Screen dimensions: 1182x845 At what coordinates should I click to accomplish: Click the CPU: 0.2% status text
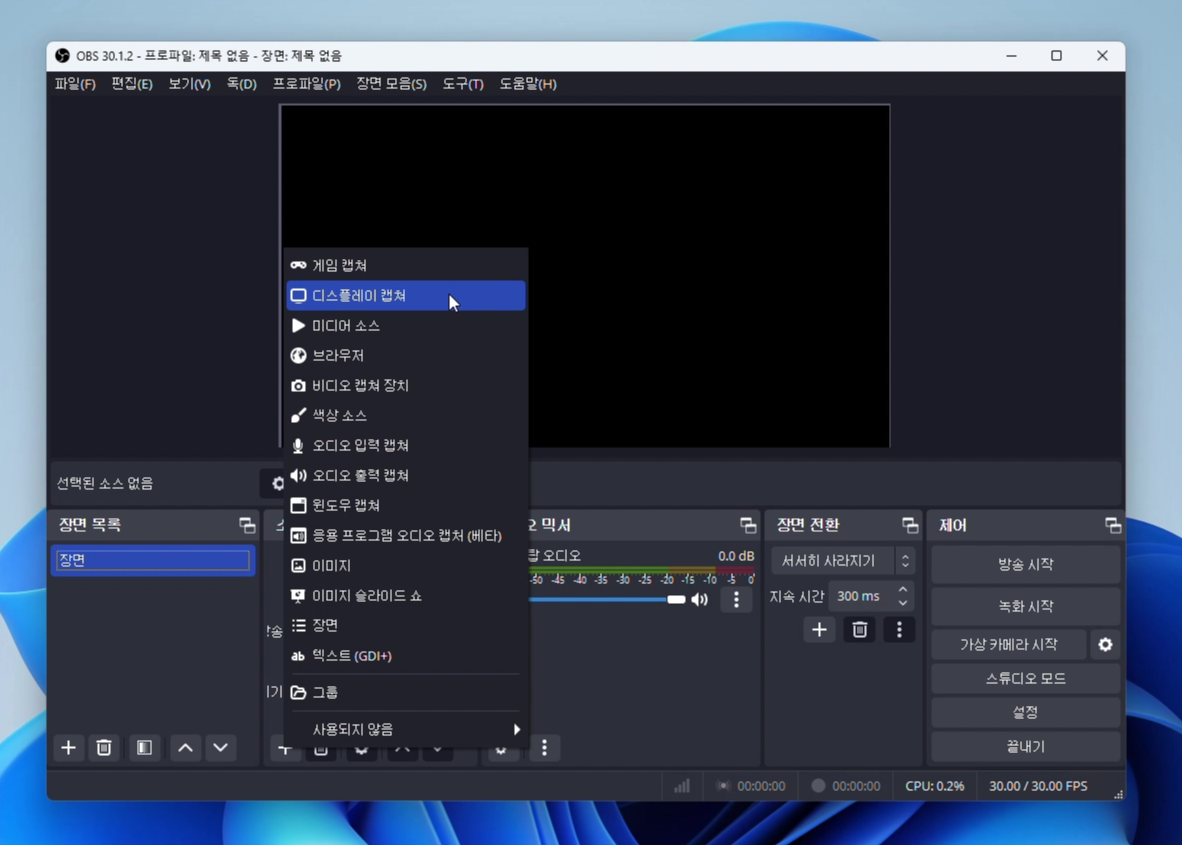pos(934,786)
